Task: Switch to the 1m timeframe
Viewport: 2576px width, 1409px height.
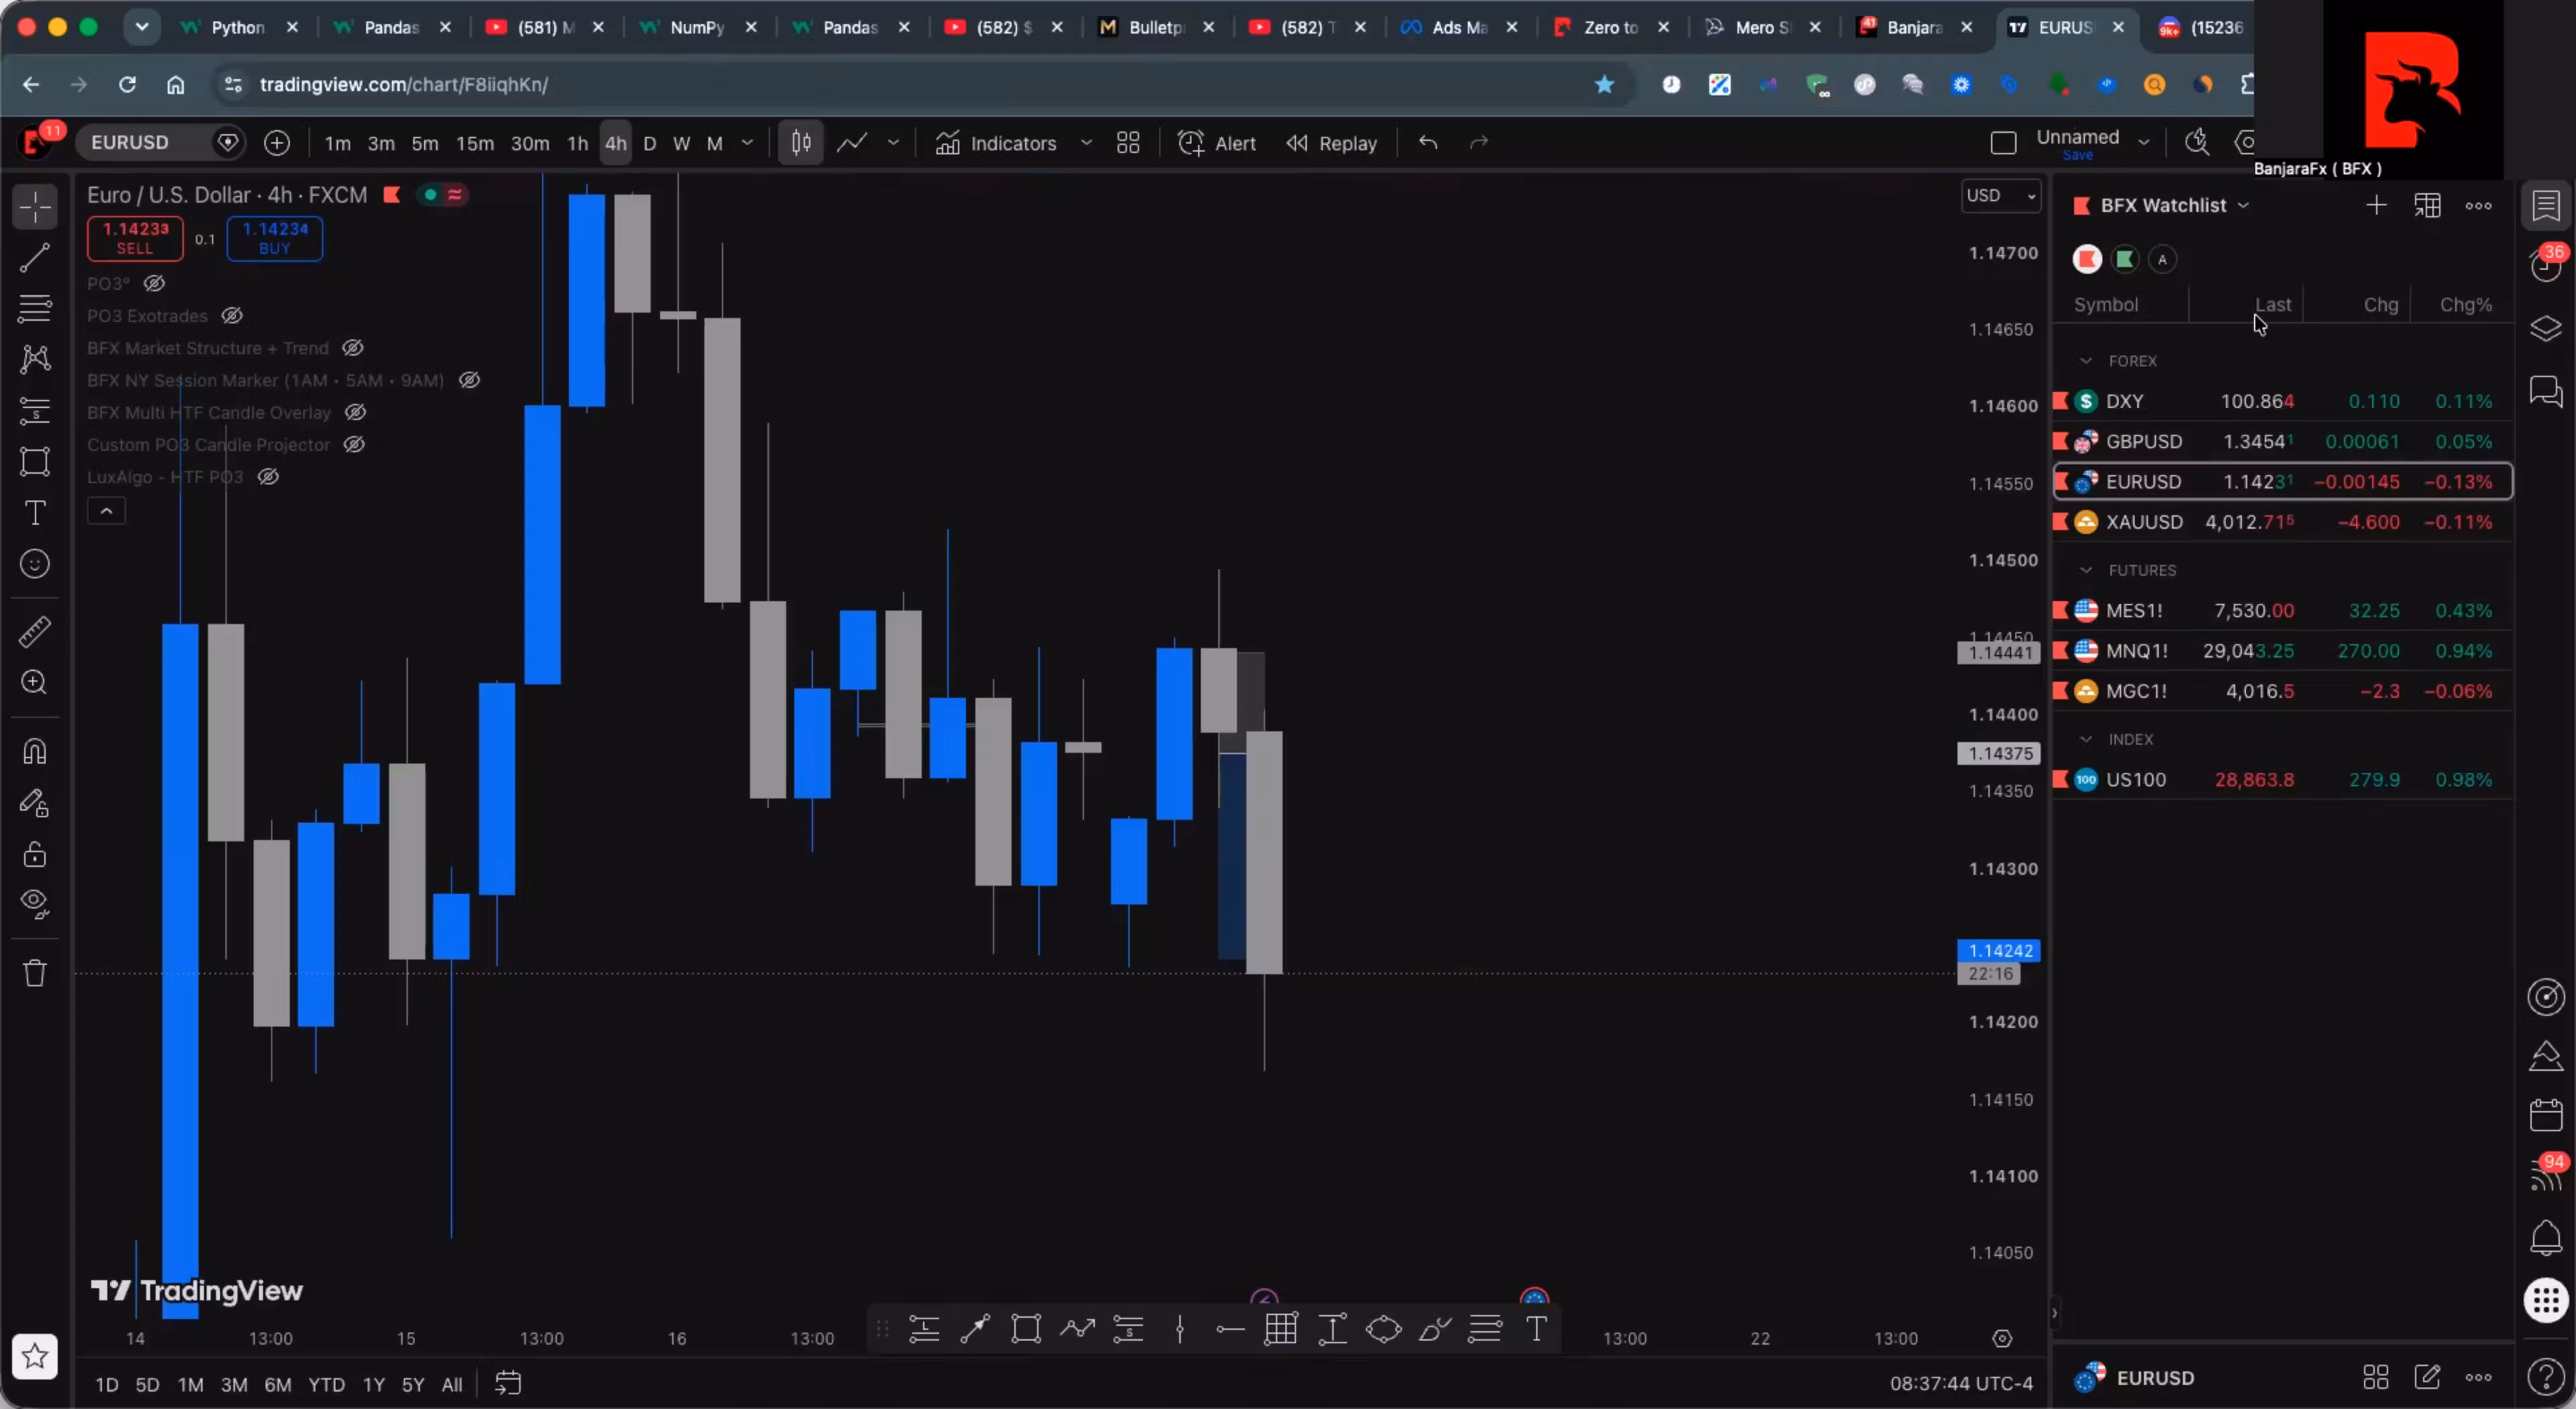Action: (337, 143)
